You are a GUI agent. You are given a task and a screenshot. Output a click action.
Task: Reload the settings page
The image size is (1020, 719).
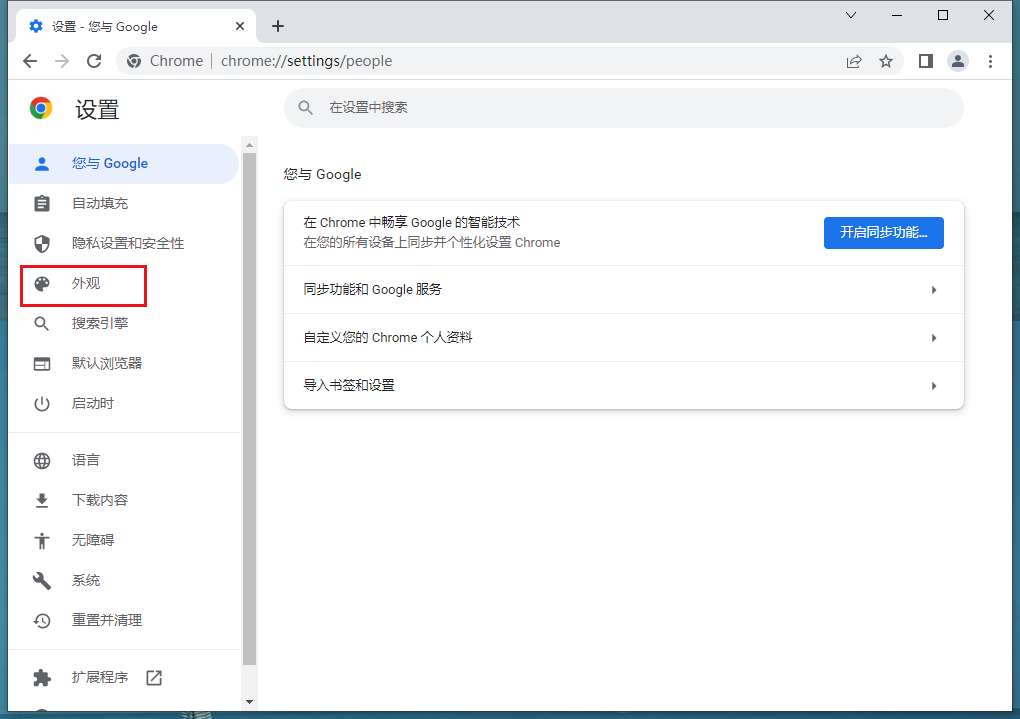point(94,61)
